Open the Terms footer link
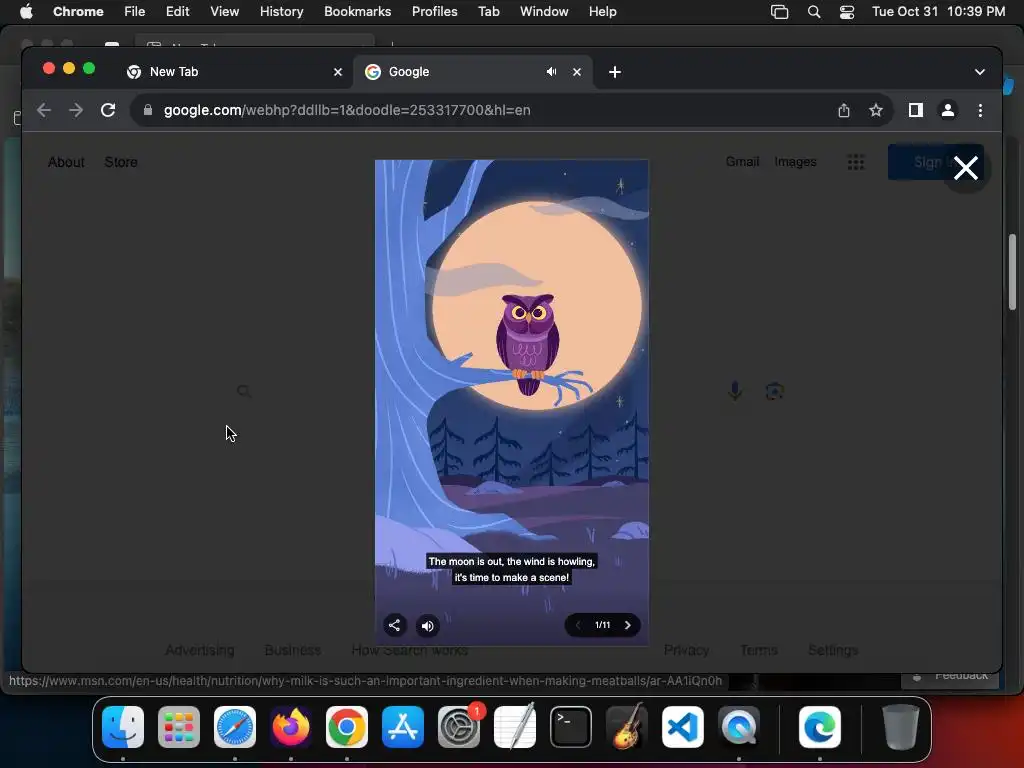The width and height of the screenshot is (1024, 768). click(759, 650)
